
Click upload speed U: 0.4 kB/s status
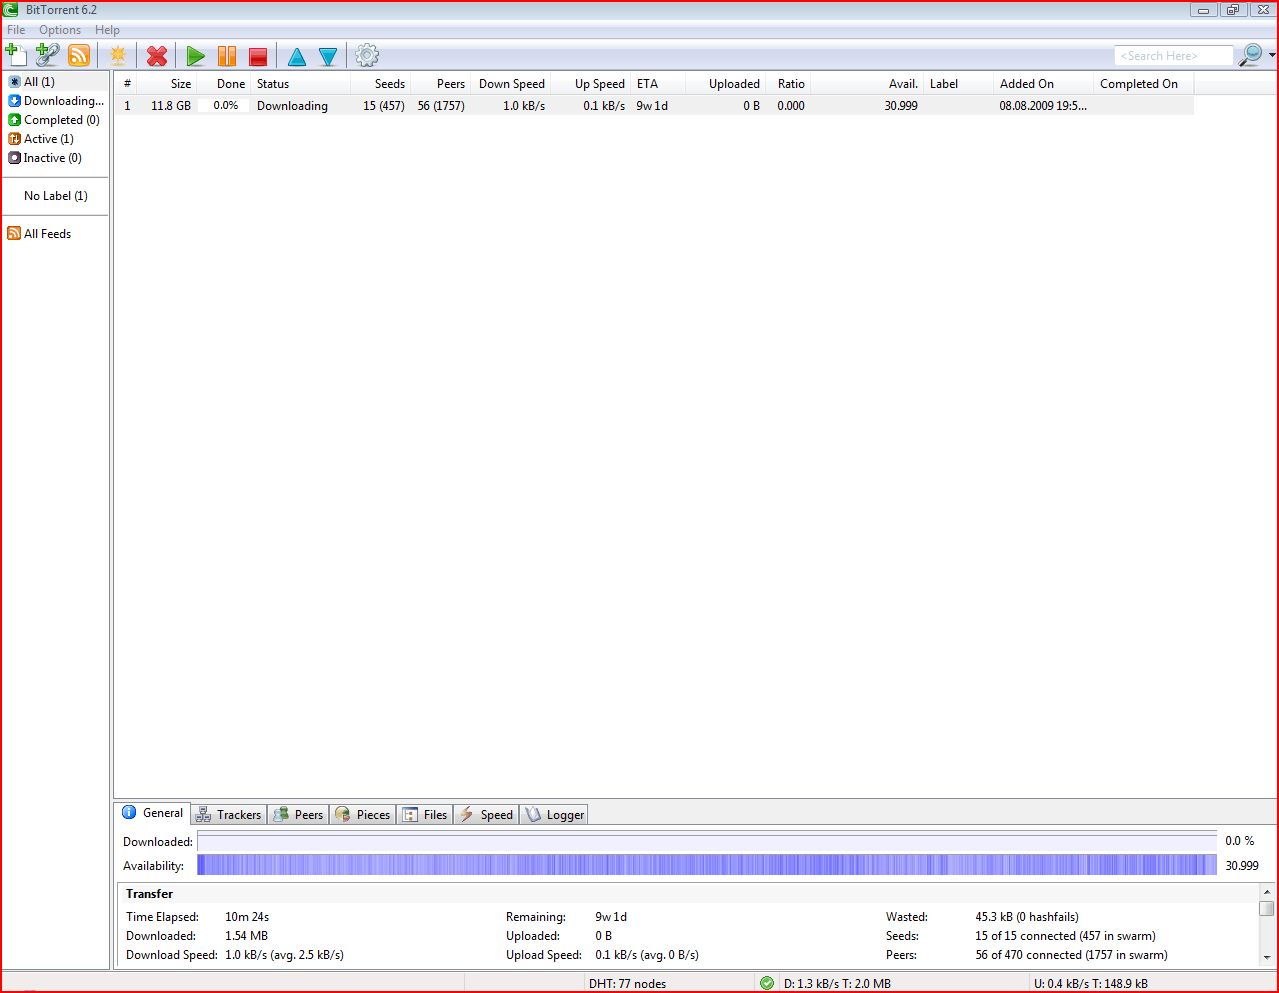pos(1090,984)
